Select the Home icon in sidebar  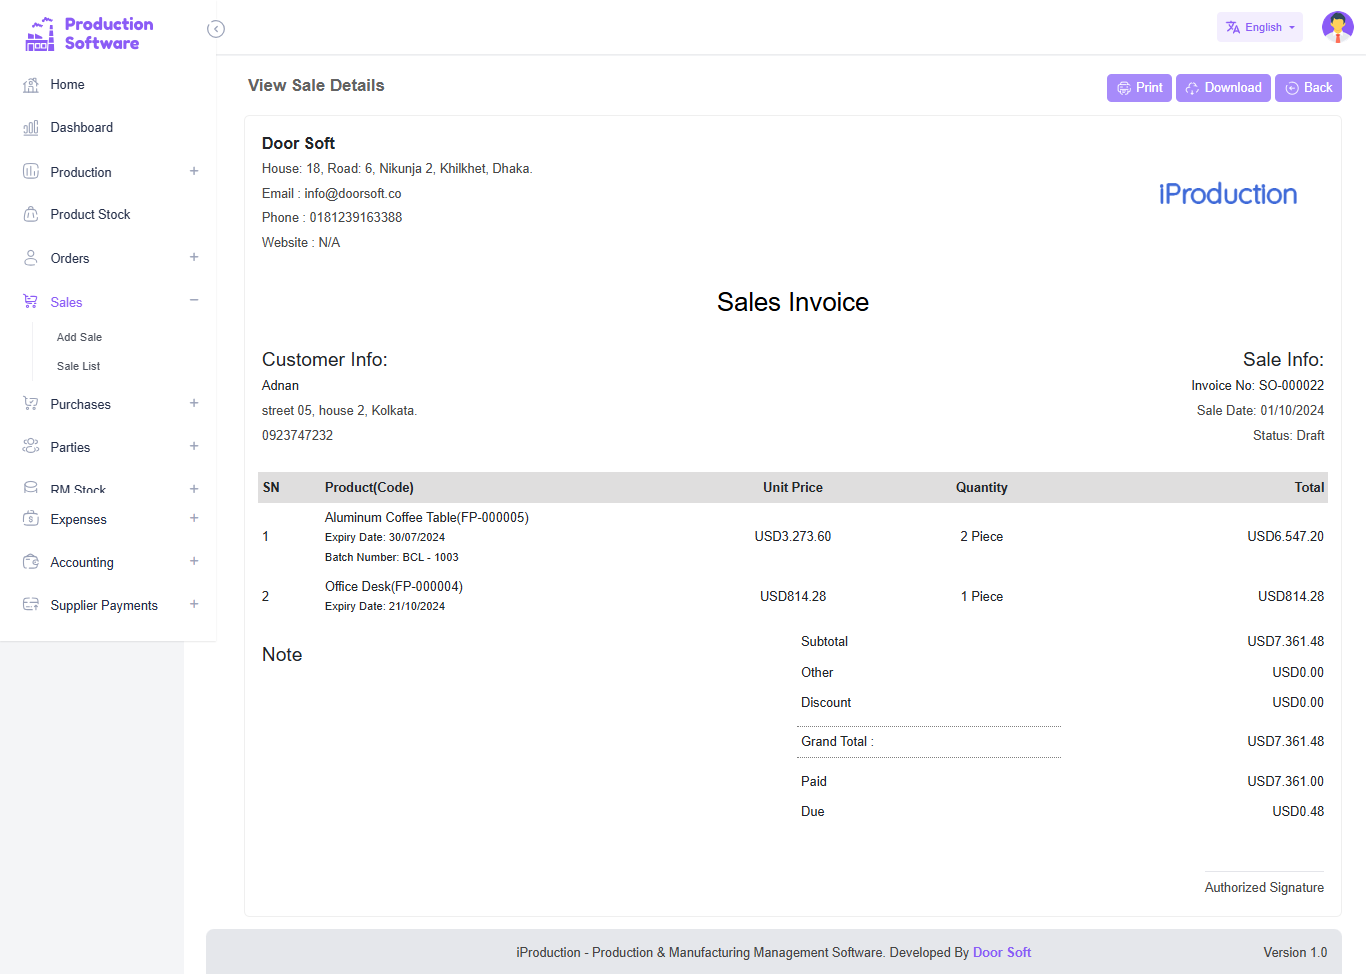click(x=30, y=85)
